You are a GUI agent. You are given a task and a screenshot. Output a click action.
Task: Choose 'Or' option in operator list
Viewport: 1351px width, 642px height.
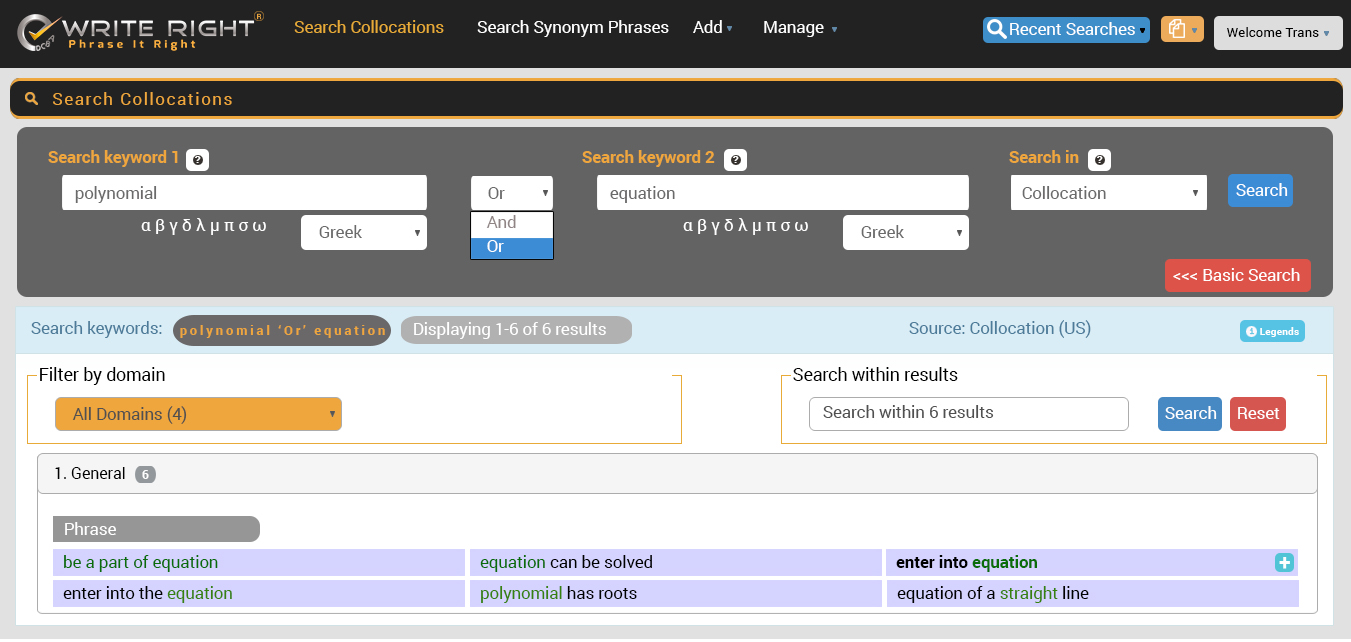(x=511, y=247)
